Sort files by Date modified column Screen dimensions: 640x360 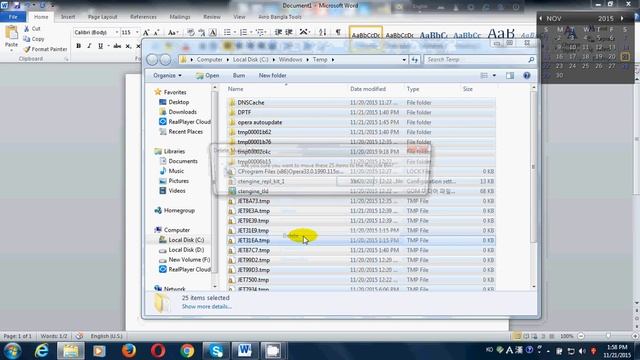[x=368, y=89]
